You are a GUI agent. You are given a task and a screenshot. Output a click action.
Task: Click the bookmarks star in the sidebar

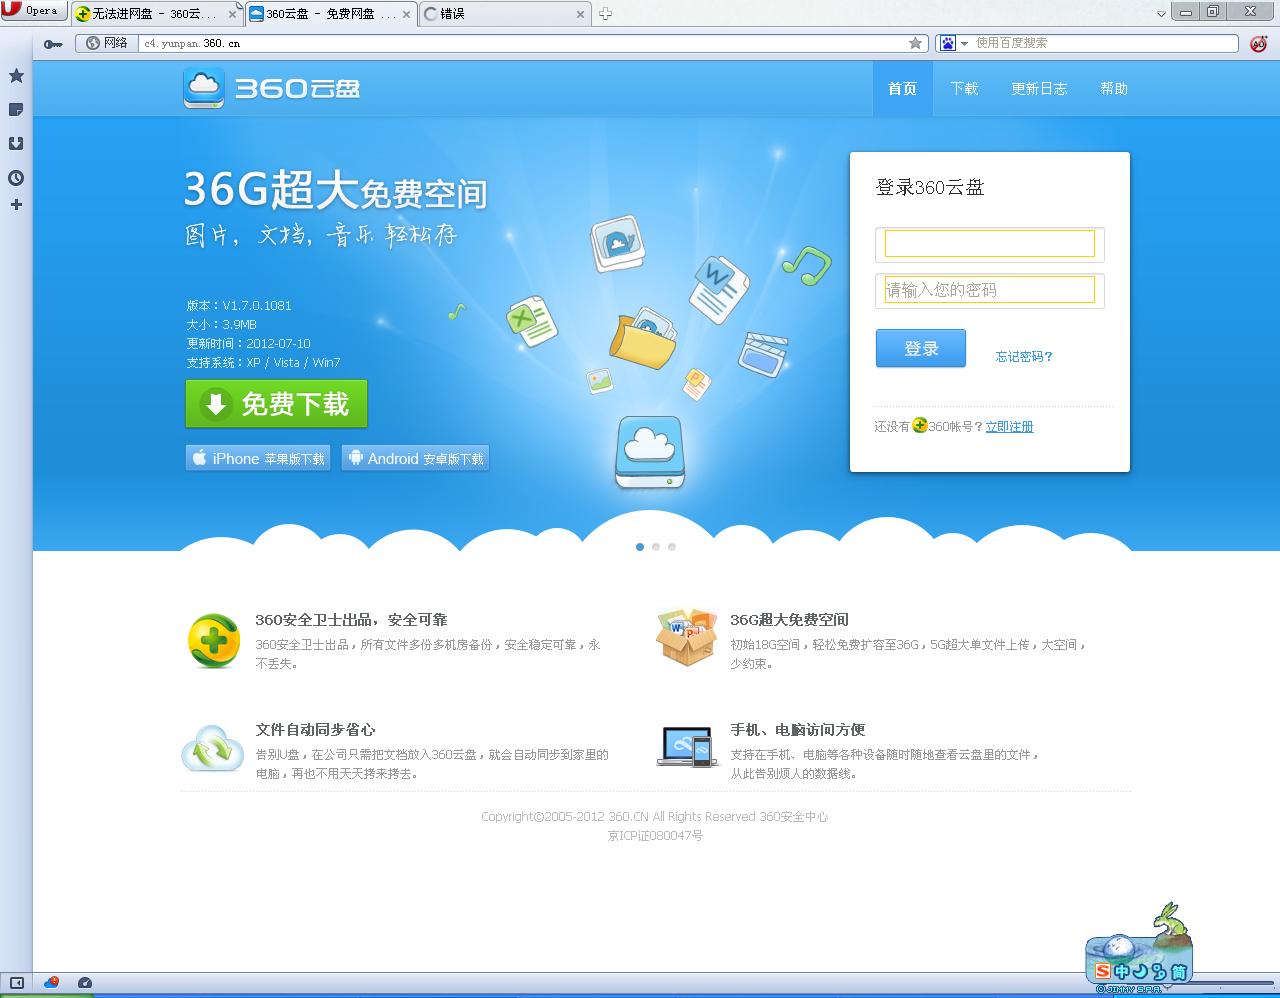coord(16,76)
